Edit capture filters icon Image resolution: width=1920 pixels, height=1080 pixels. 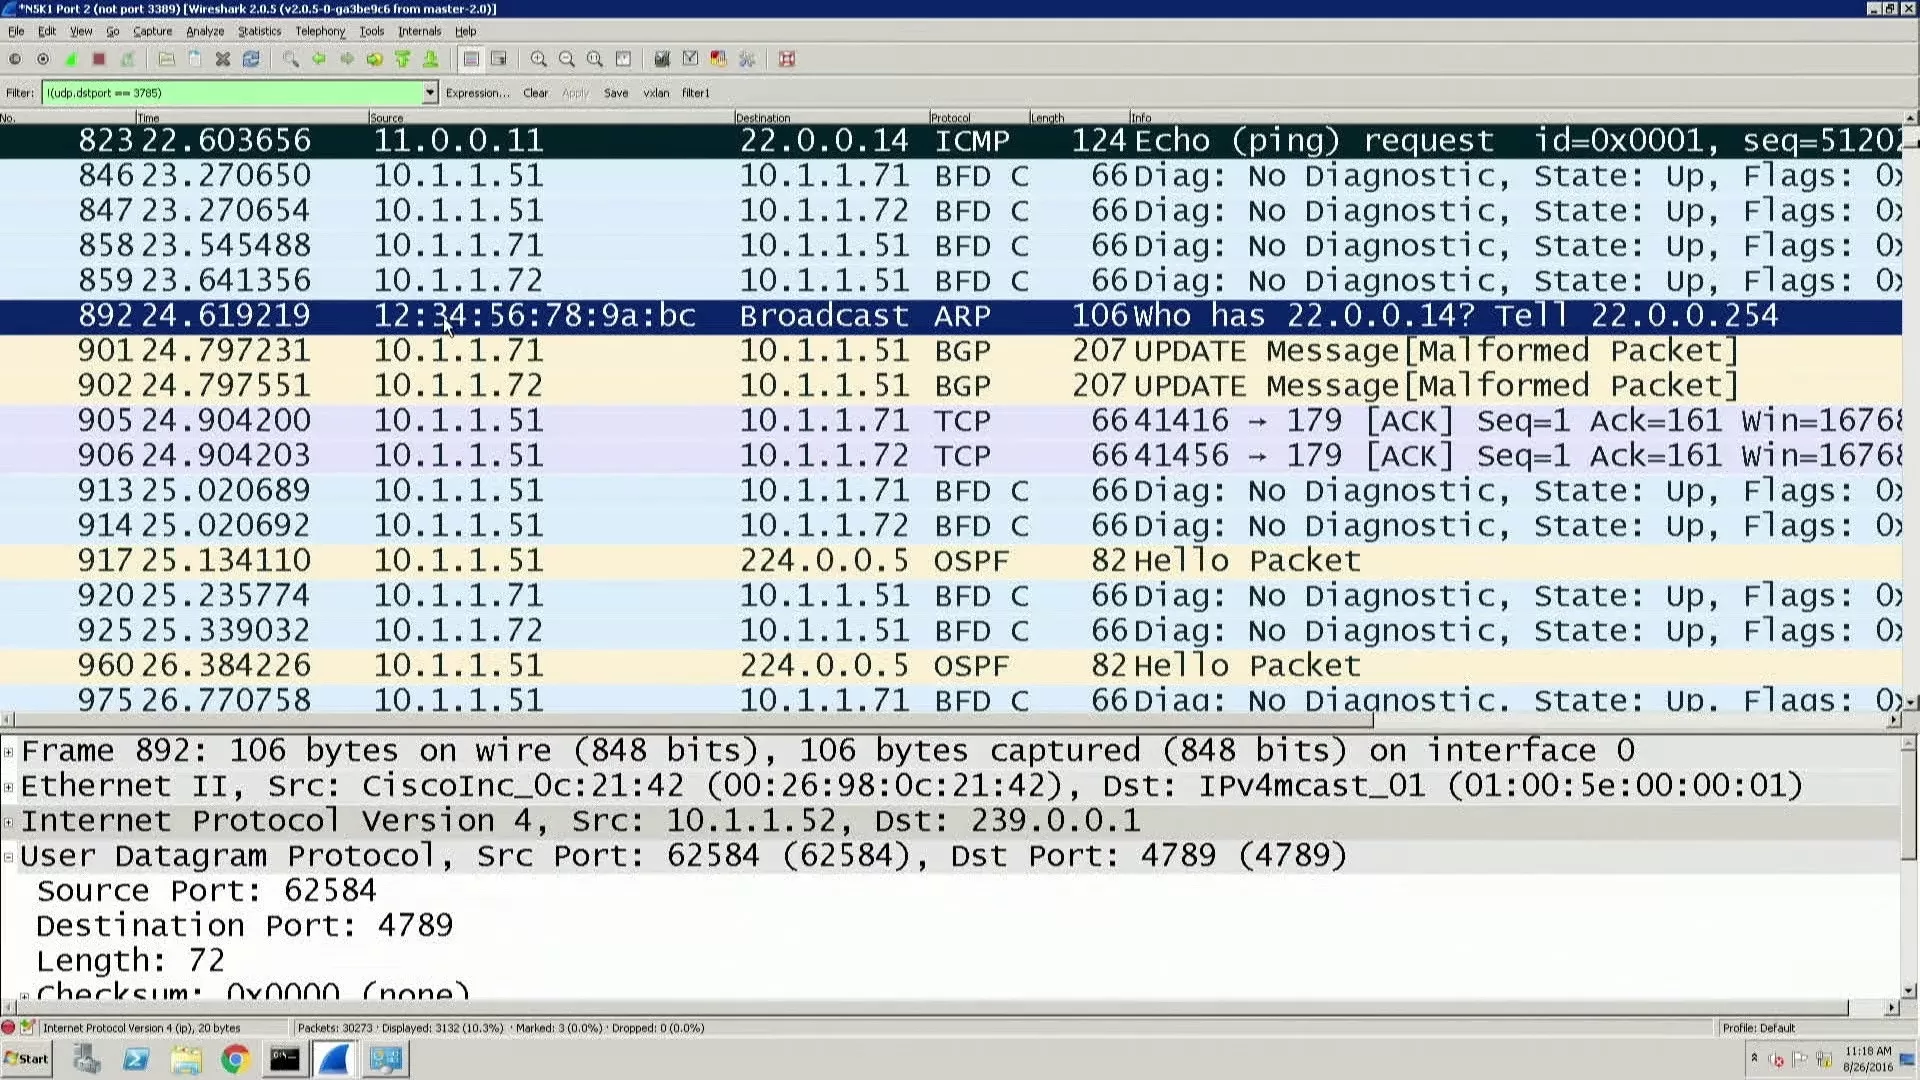(661, 59)
